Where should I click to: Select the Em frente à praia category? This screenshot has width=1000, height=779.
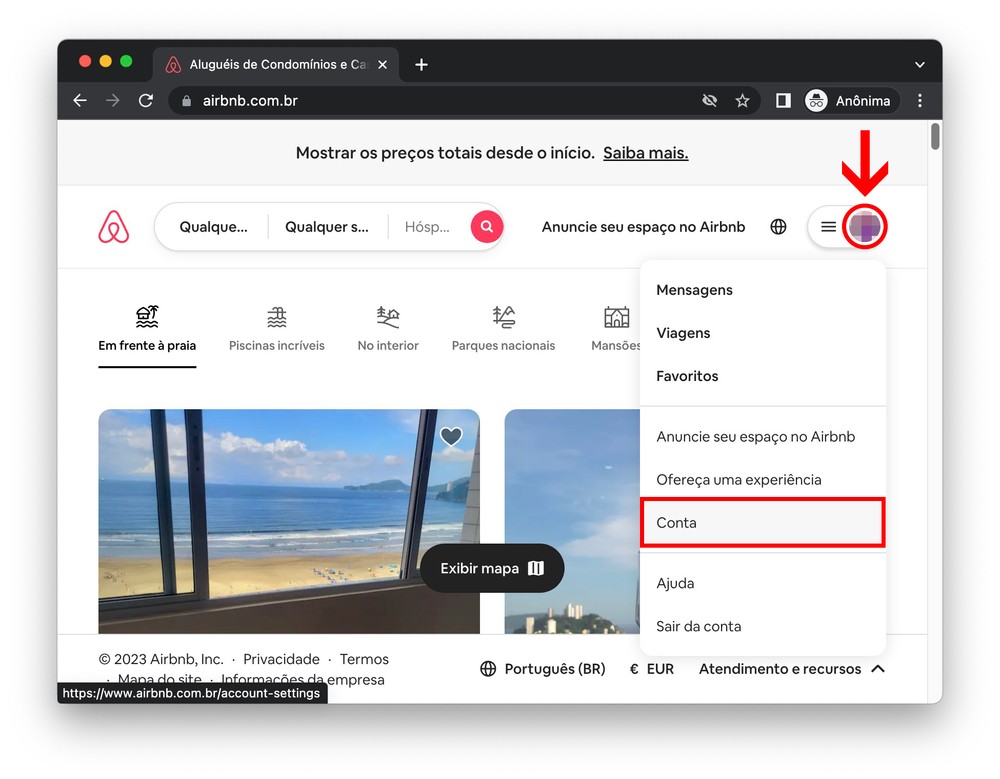click(x=147, y=329)
